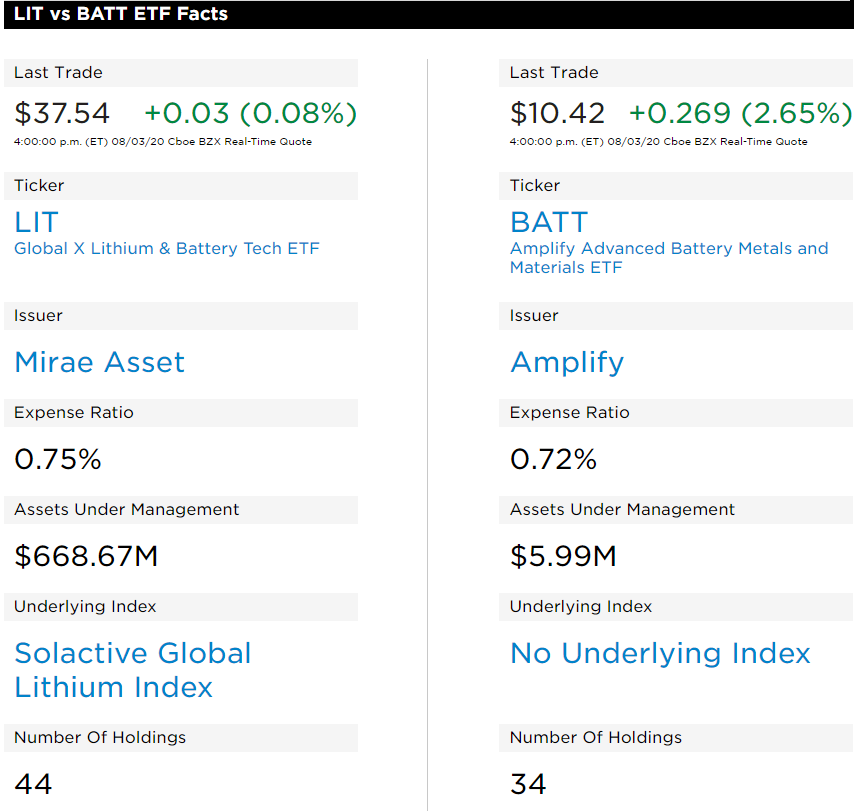Click the $5.99M assets value
The height and width of the screenshot is (811, 868).
click(x=563, y=556)
